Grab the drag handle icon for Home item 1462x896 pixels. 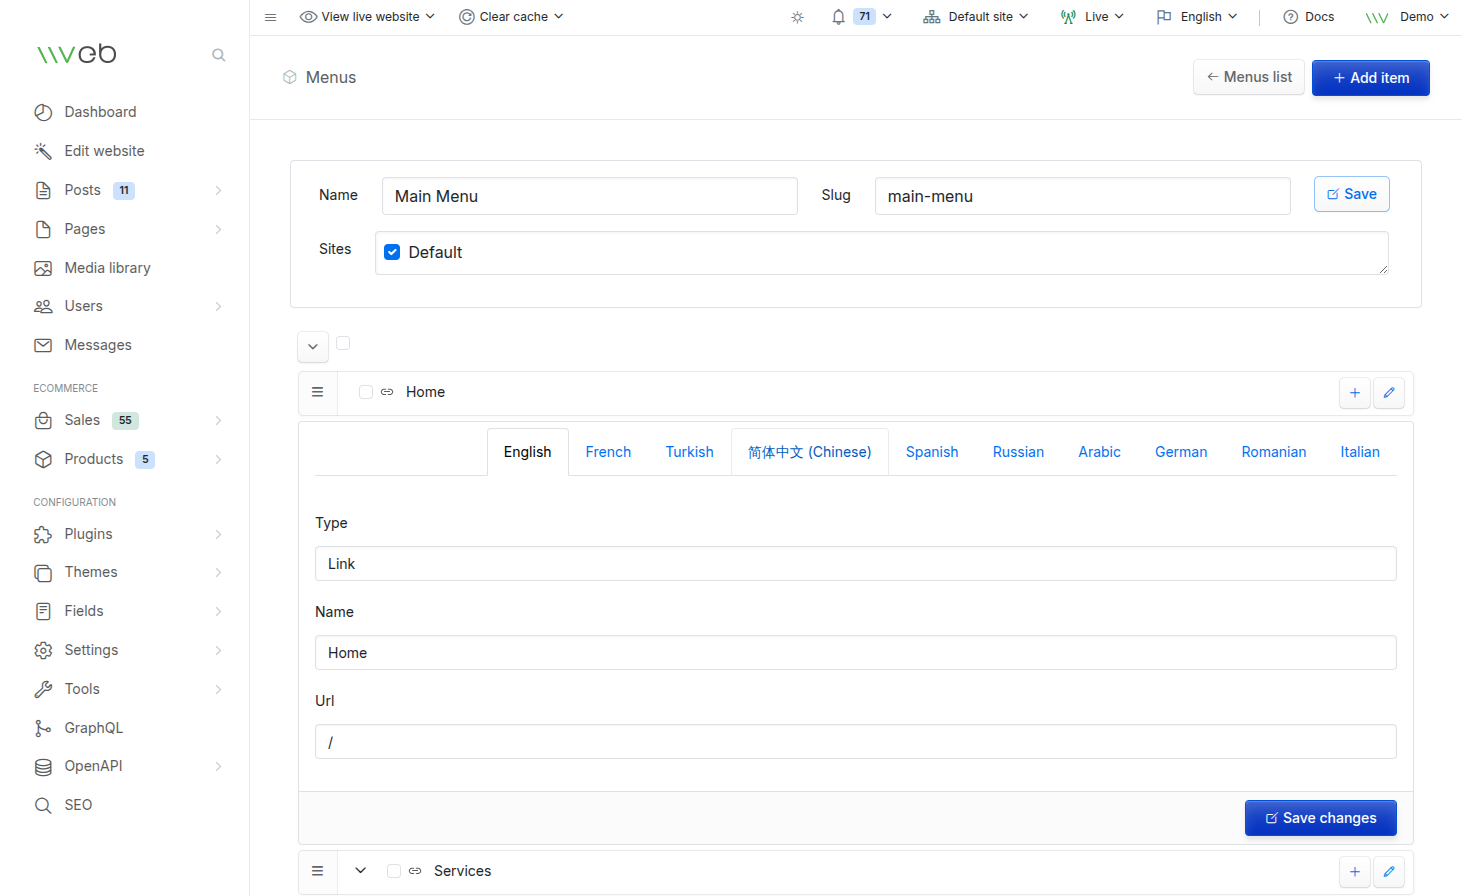click(317, 392)
